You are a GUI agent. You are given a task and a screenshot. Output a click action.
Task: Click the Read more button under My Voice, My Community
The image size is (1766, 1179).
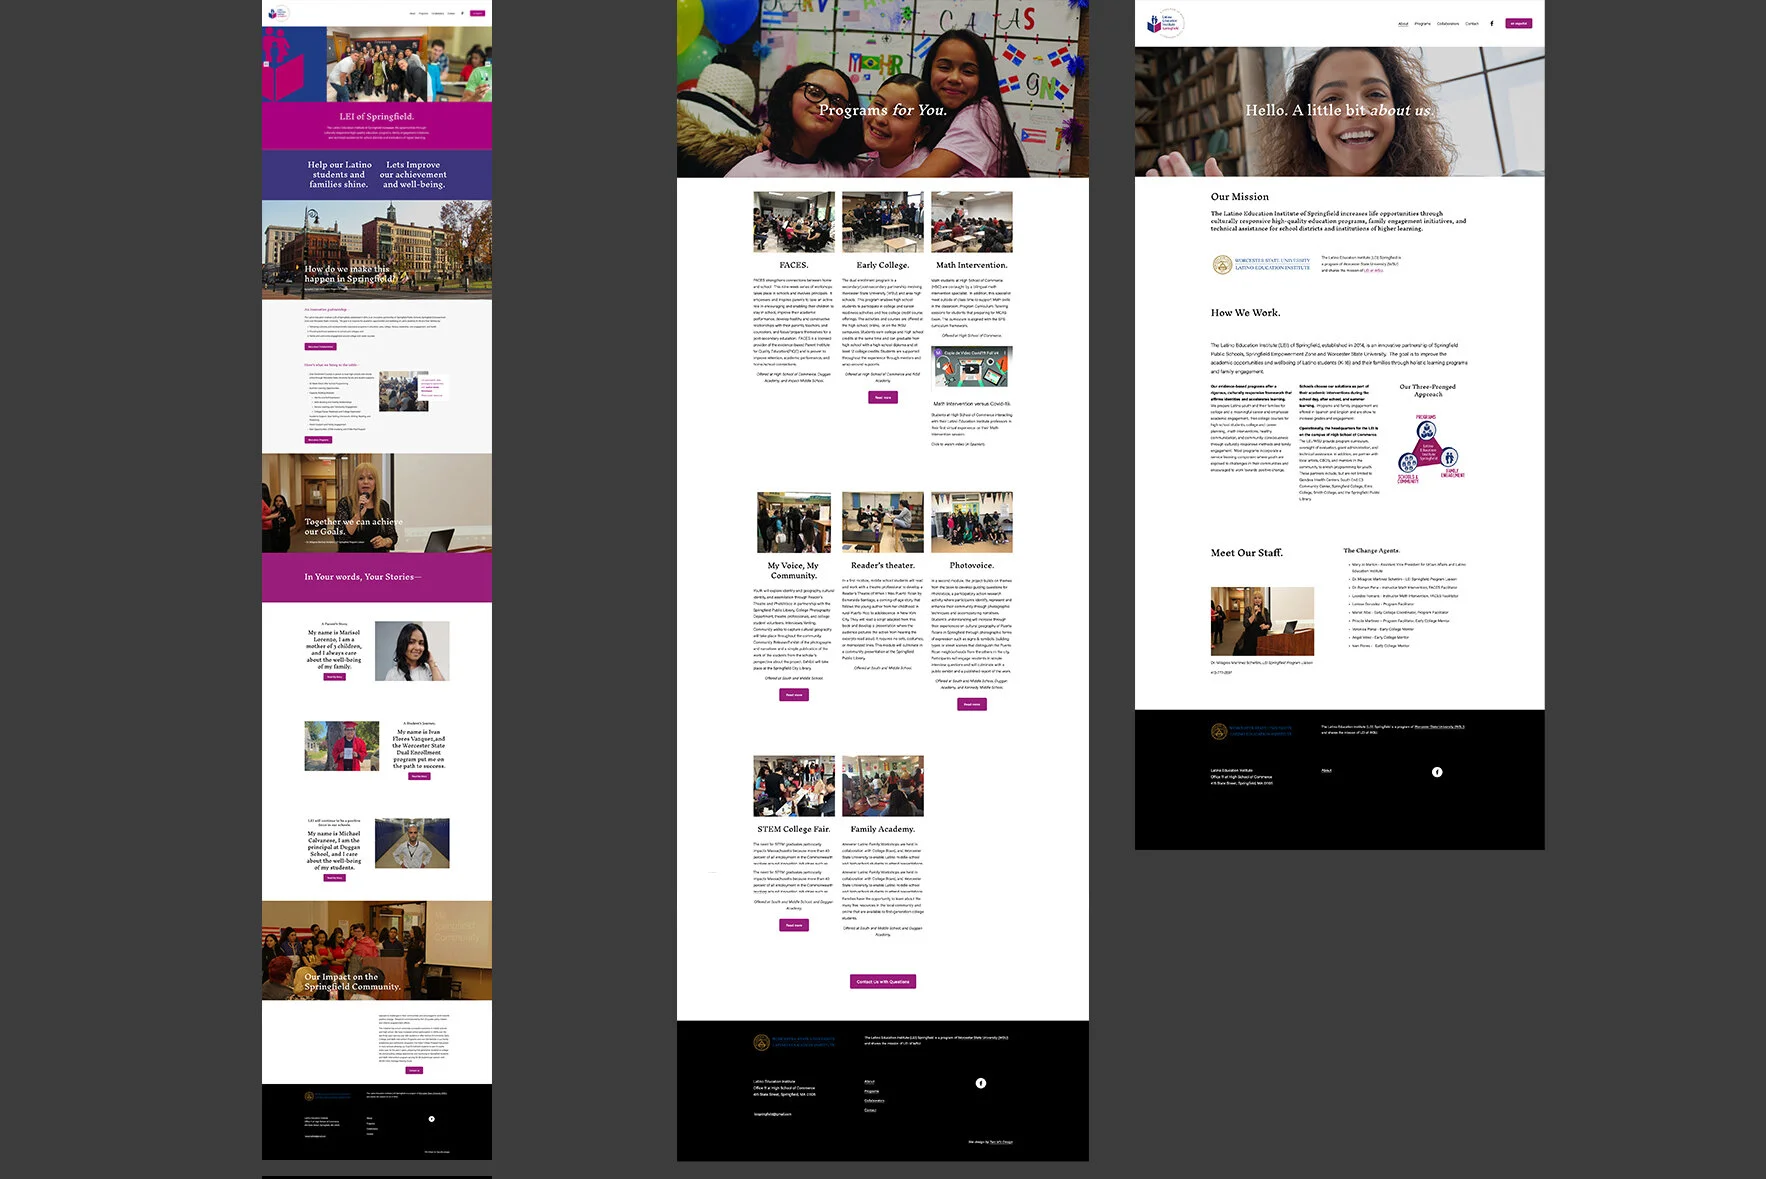[x=794, y=694]
